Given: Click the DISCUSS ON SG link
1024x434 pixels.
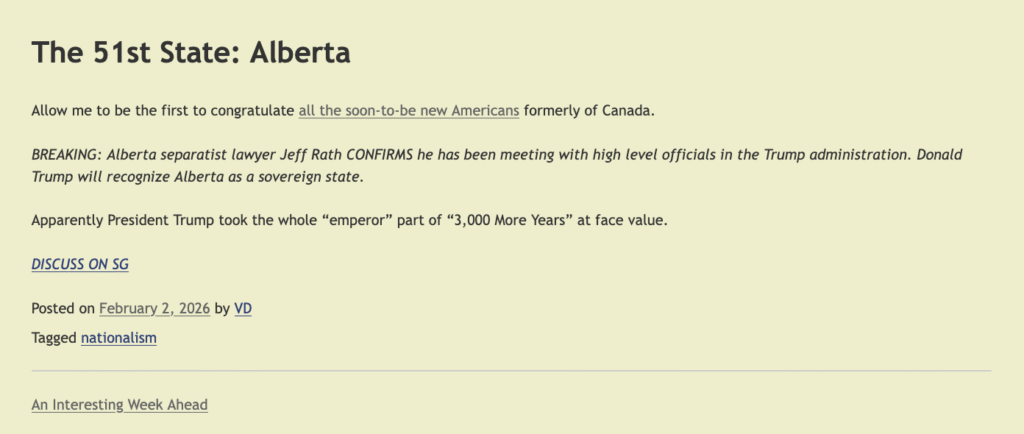Looking at the screenshot, I should point(80,264).
